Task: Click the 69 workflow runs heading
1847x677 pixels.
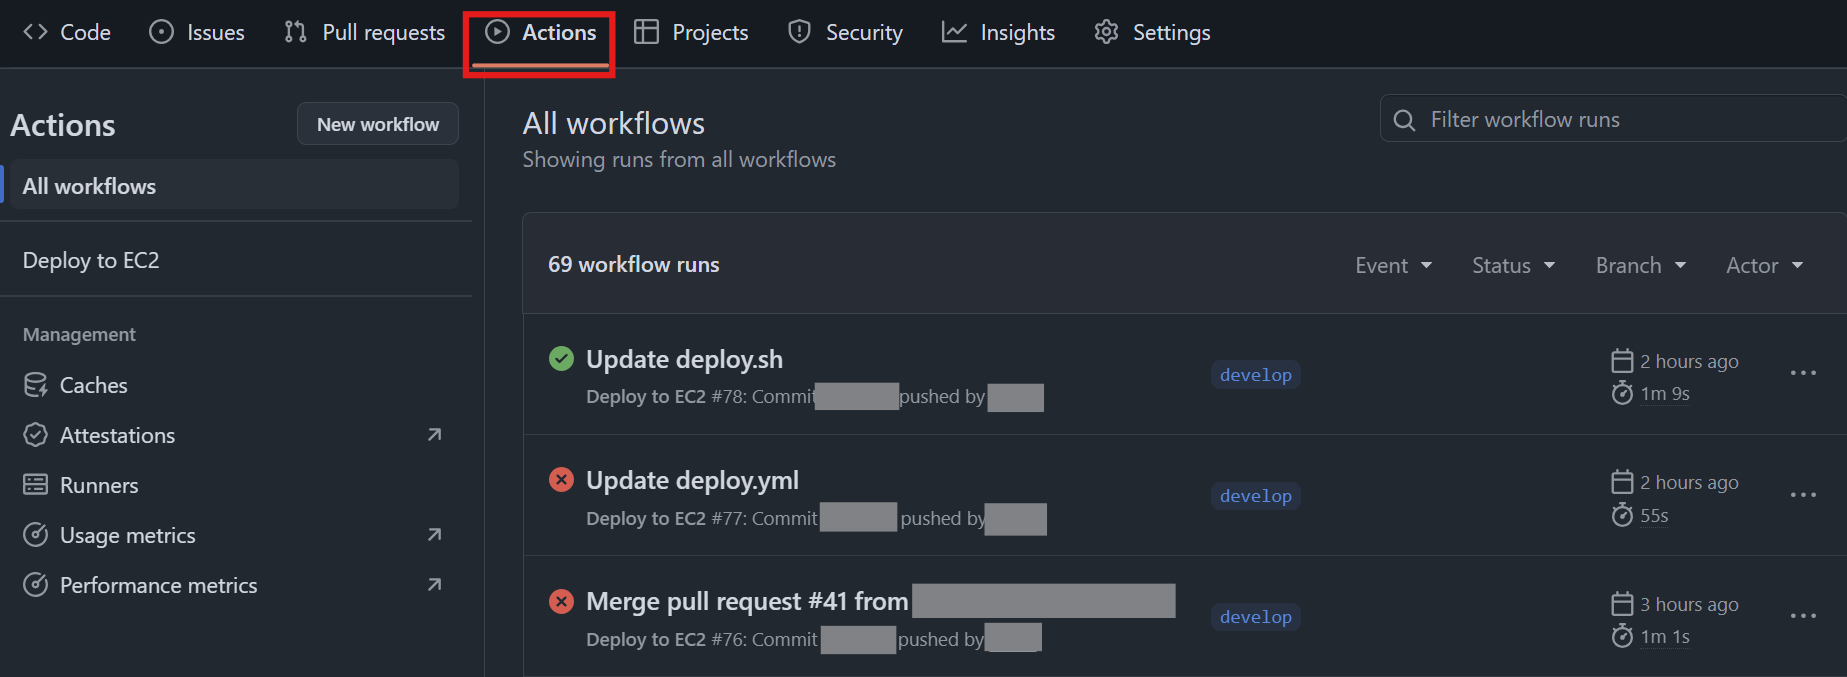Action: click(x=634, y=264)
